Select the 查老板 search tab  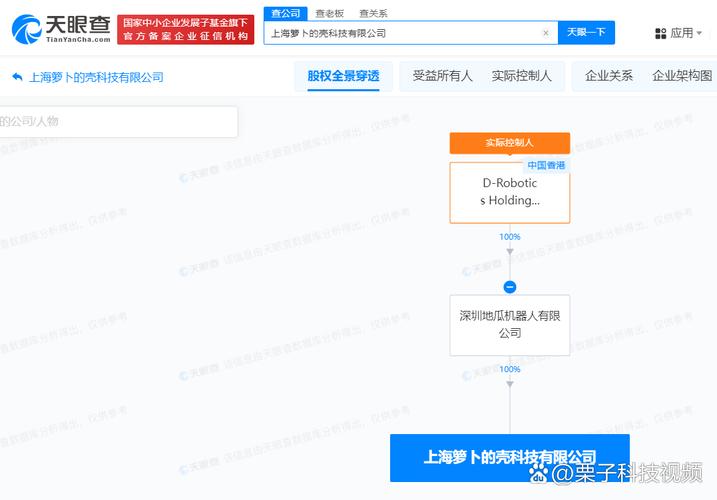(329, 14)
